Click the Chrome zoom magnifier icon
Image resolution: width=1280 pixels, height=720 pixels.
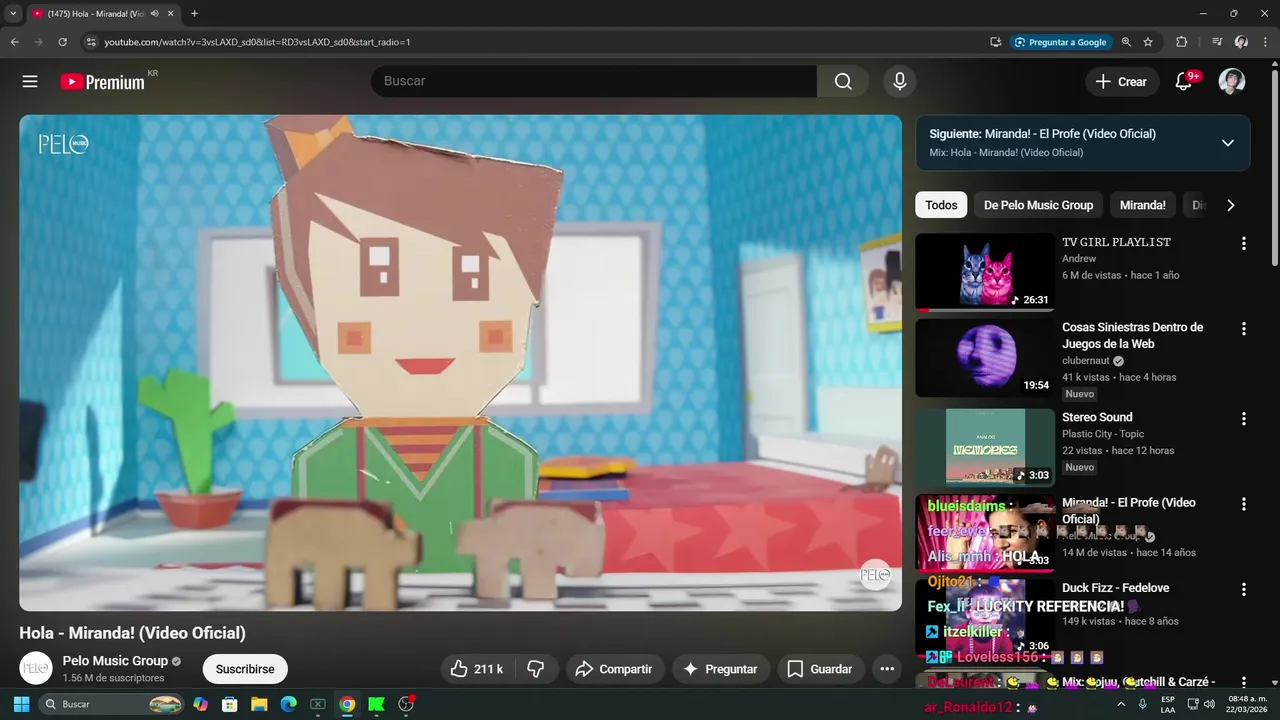click(x=1126, y=42)
